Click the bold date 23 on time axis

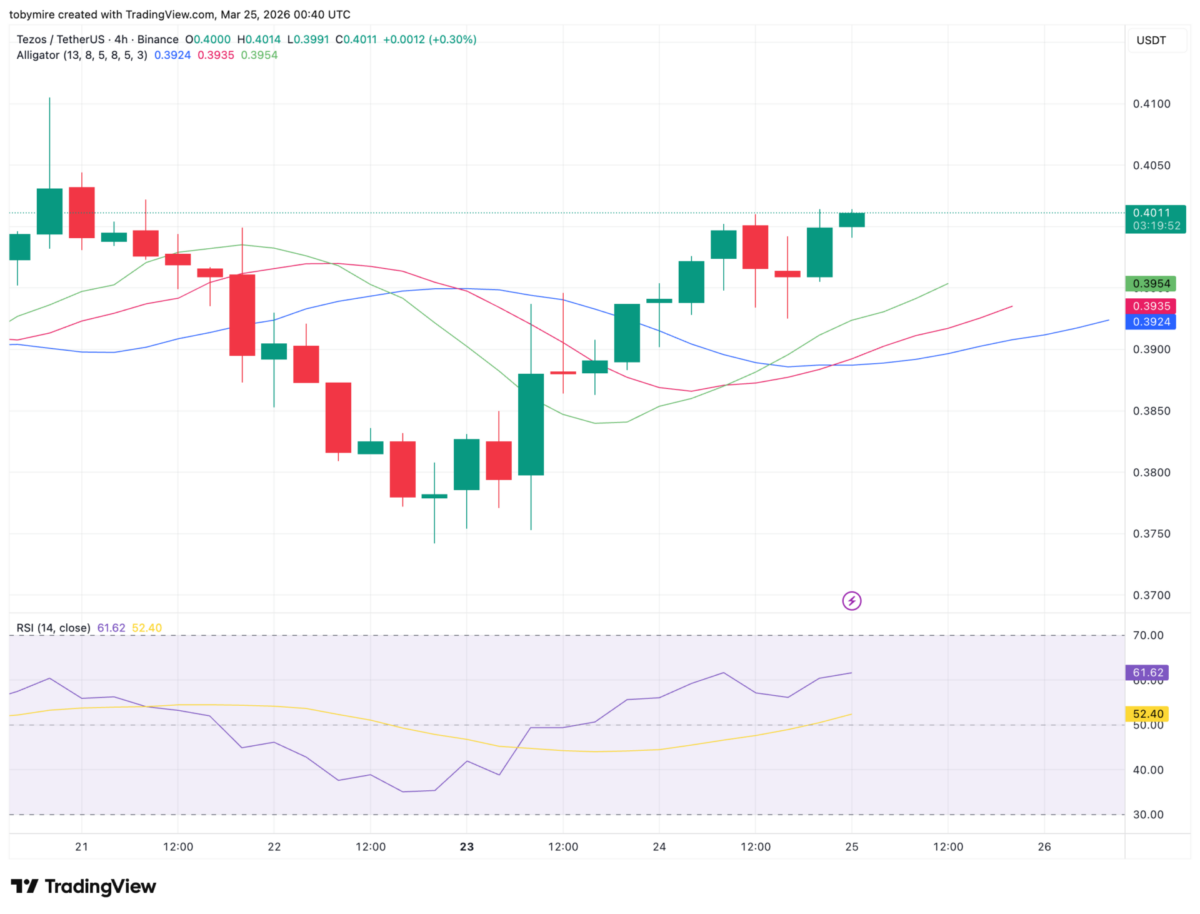466,847
